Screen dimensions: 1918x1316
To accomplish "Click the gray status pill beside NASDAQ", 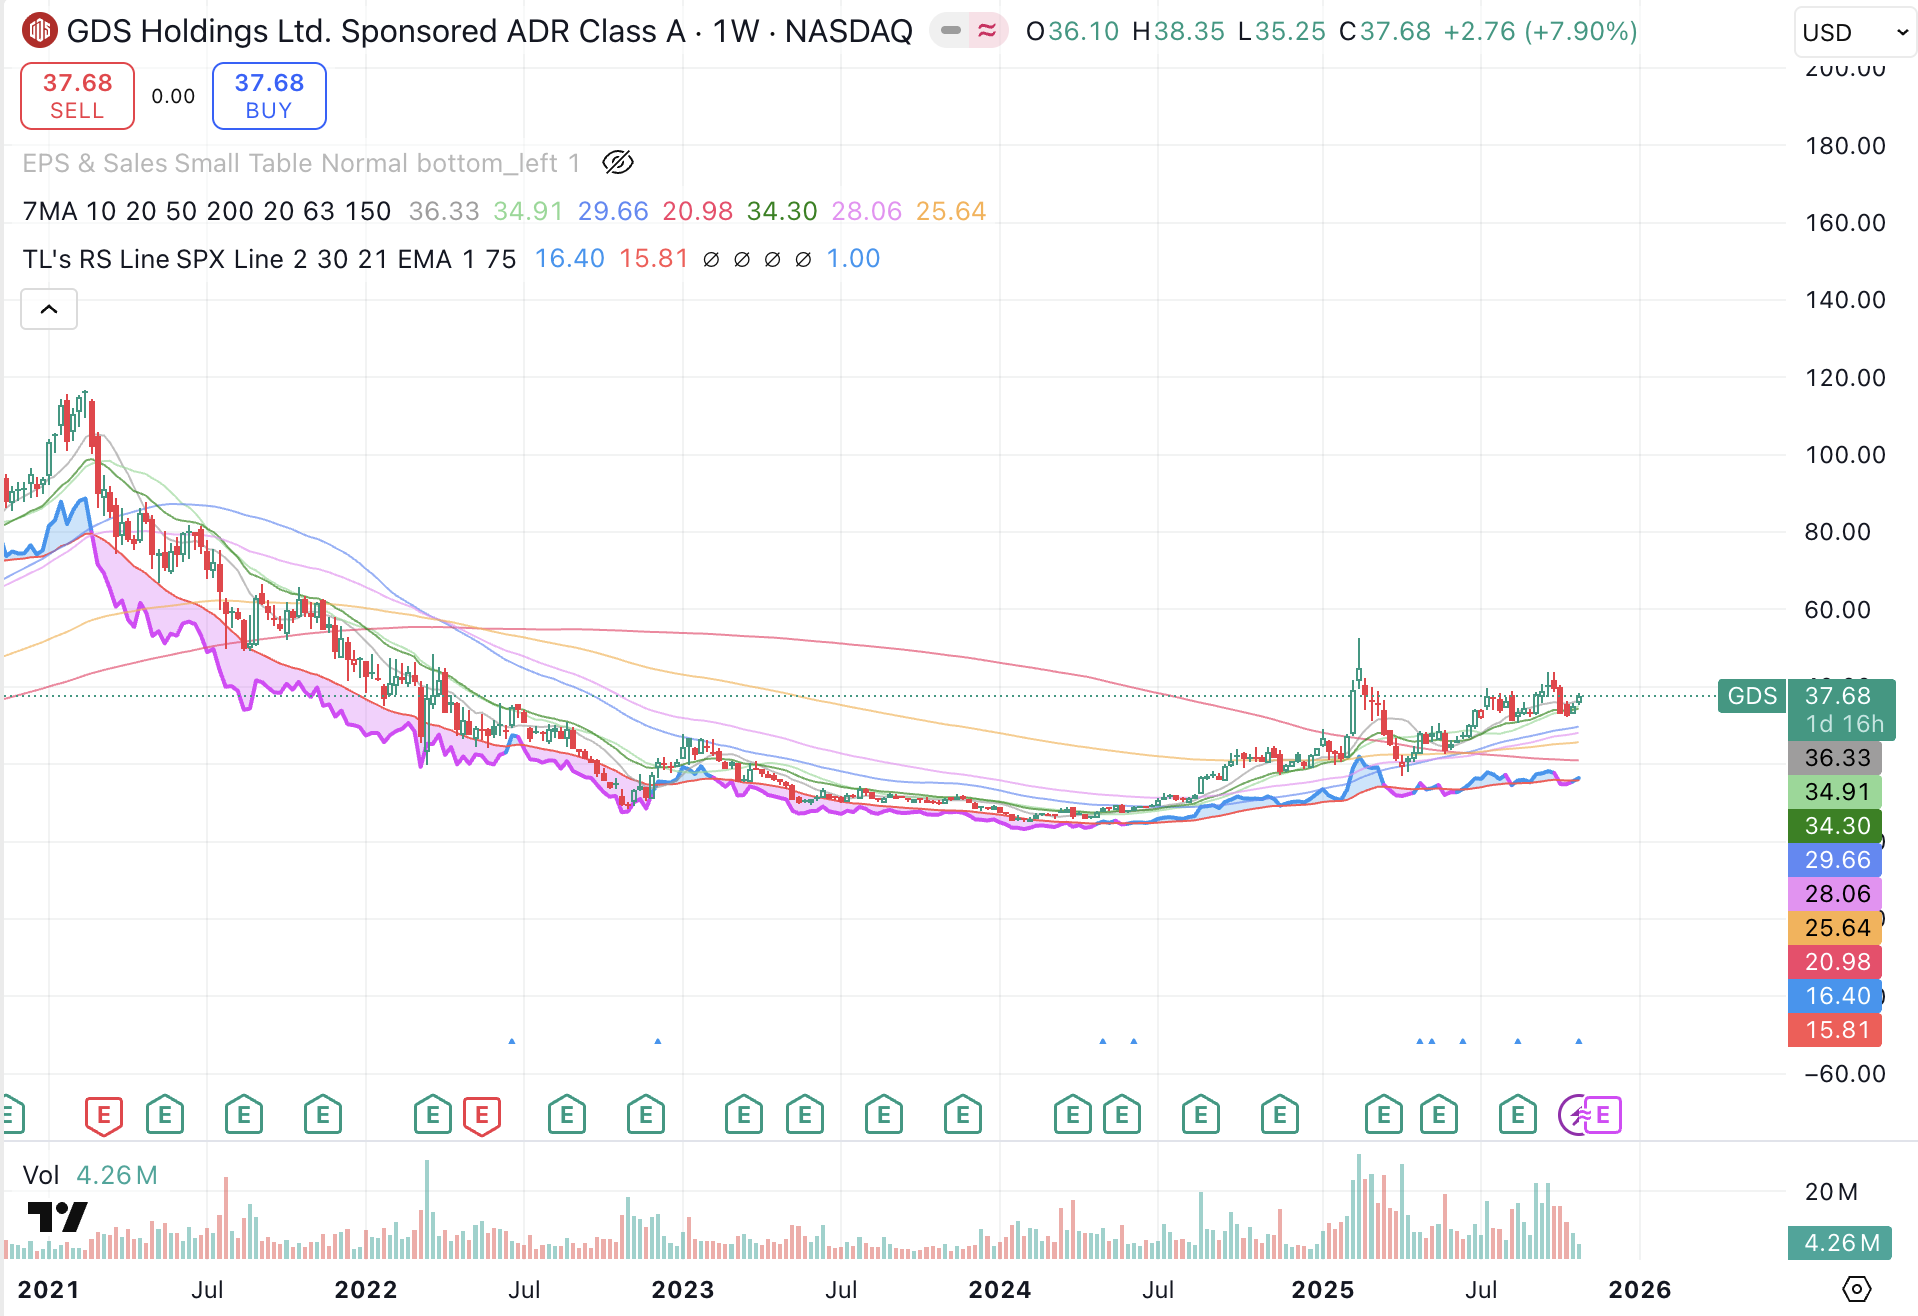I will click(951, 31).
